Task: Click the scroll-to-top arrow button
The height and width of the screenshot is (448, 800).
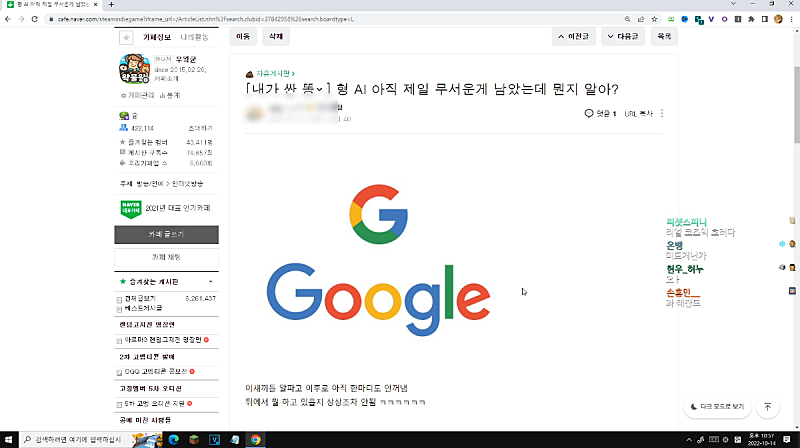Action: (767, 407)
